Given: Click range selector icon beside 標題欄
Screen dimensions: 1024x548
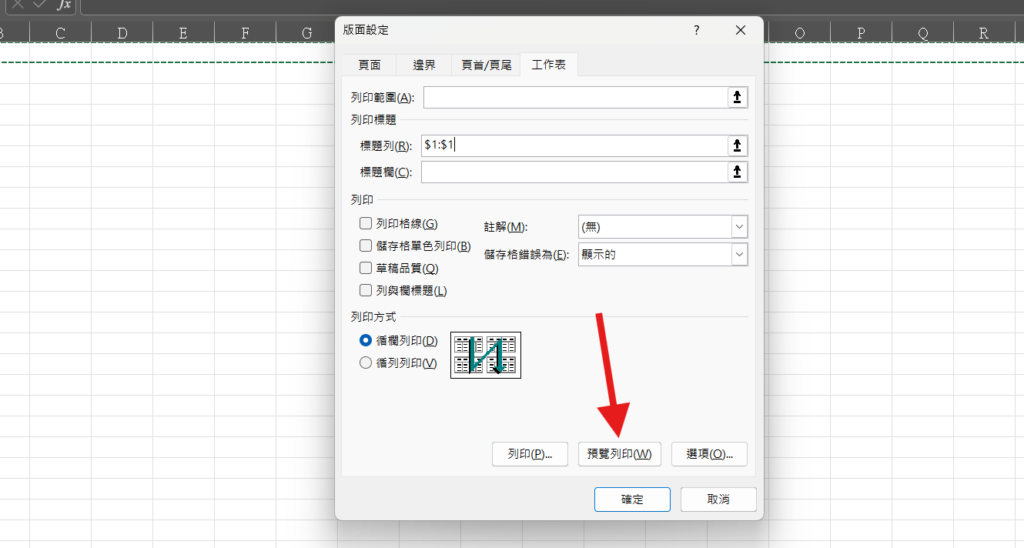Looking at the screenshot, I should click(x=737, y=172).
